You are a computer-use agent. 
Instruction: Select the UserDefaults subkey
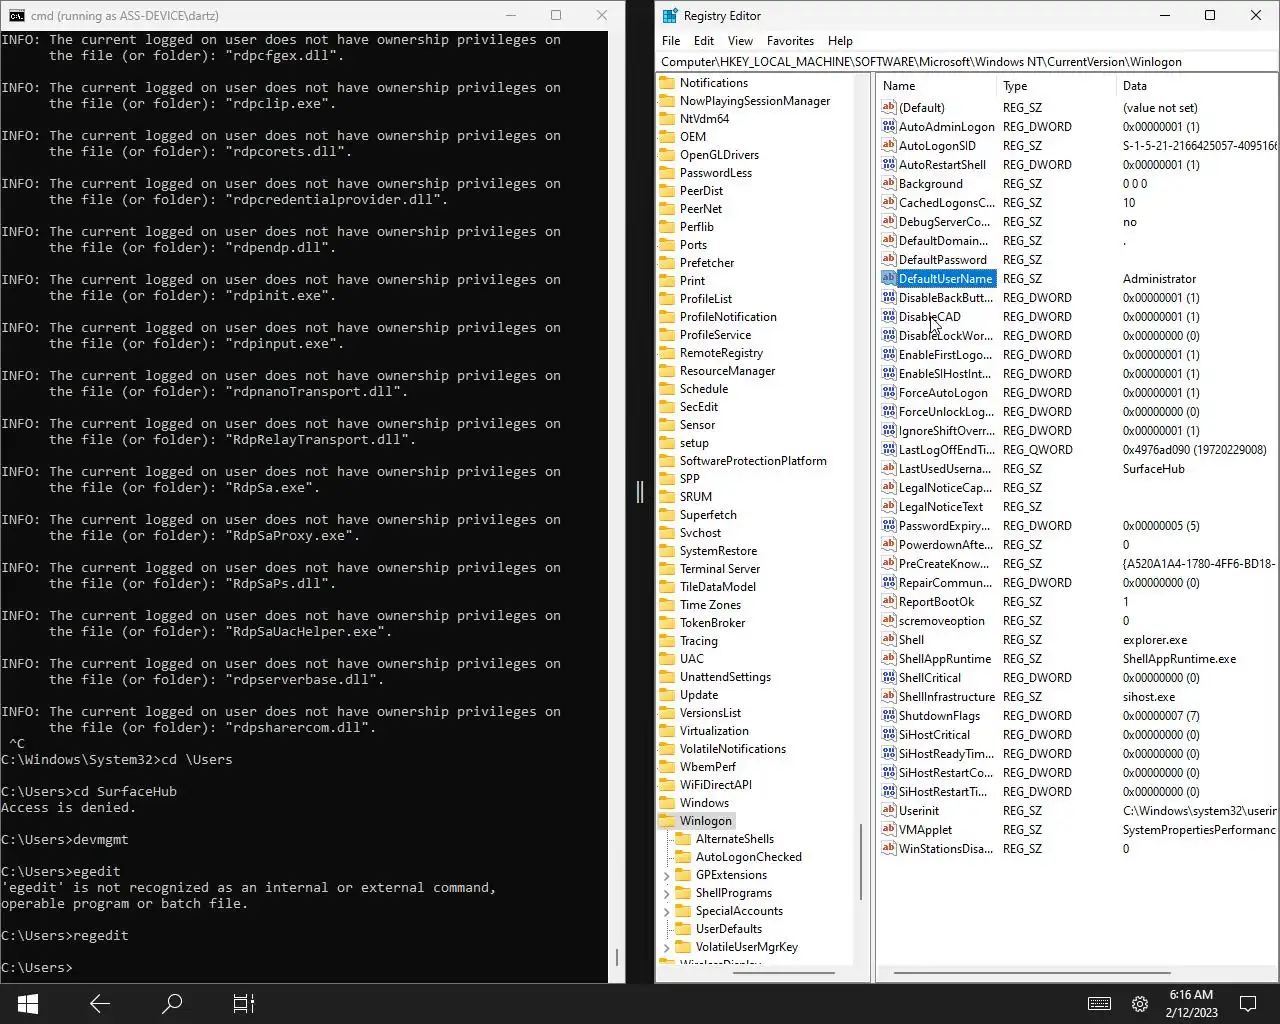click(728, 929)
